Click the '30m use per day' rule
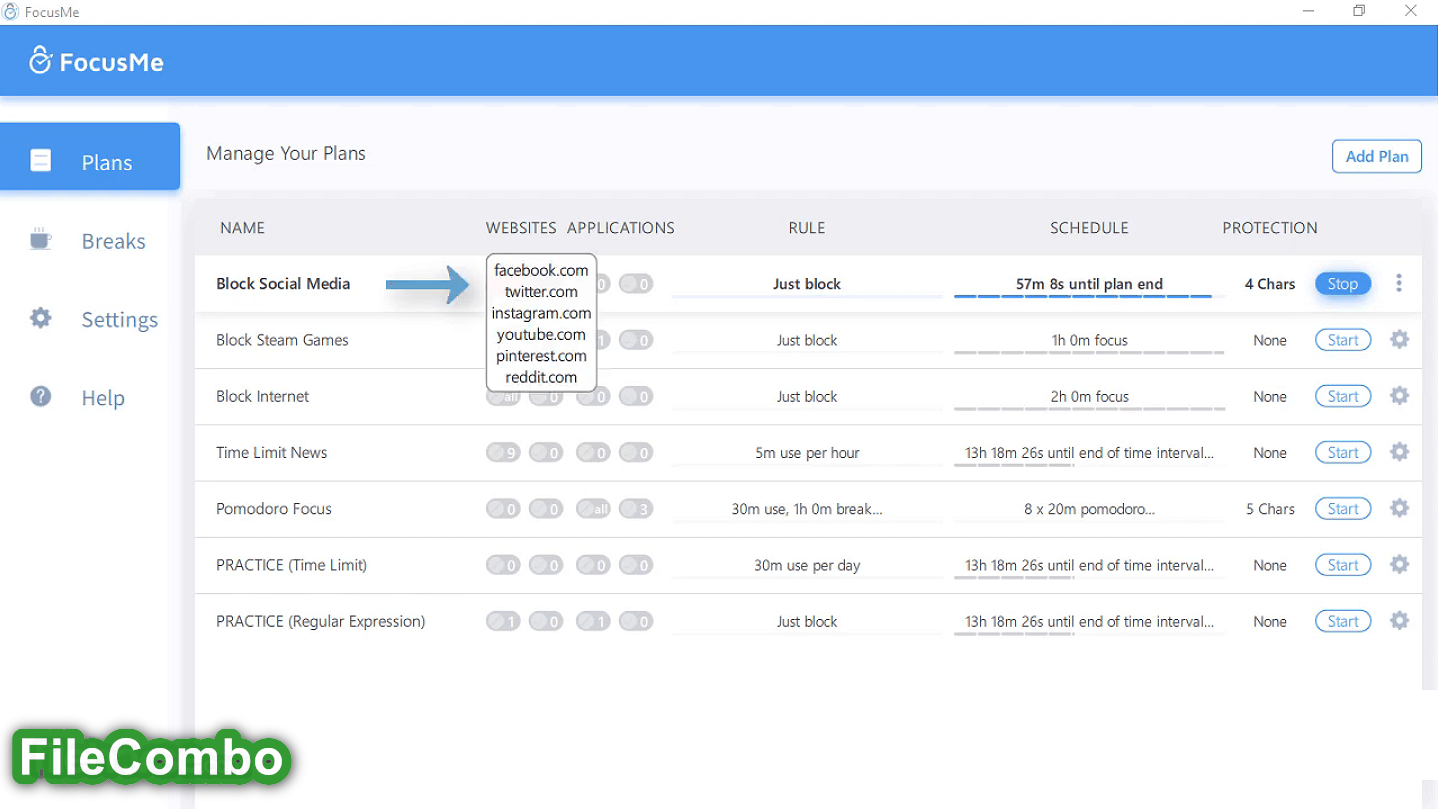The width and height of the screenshot is (1439, 809). coord(807,565)
